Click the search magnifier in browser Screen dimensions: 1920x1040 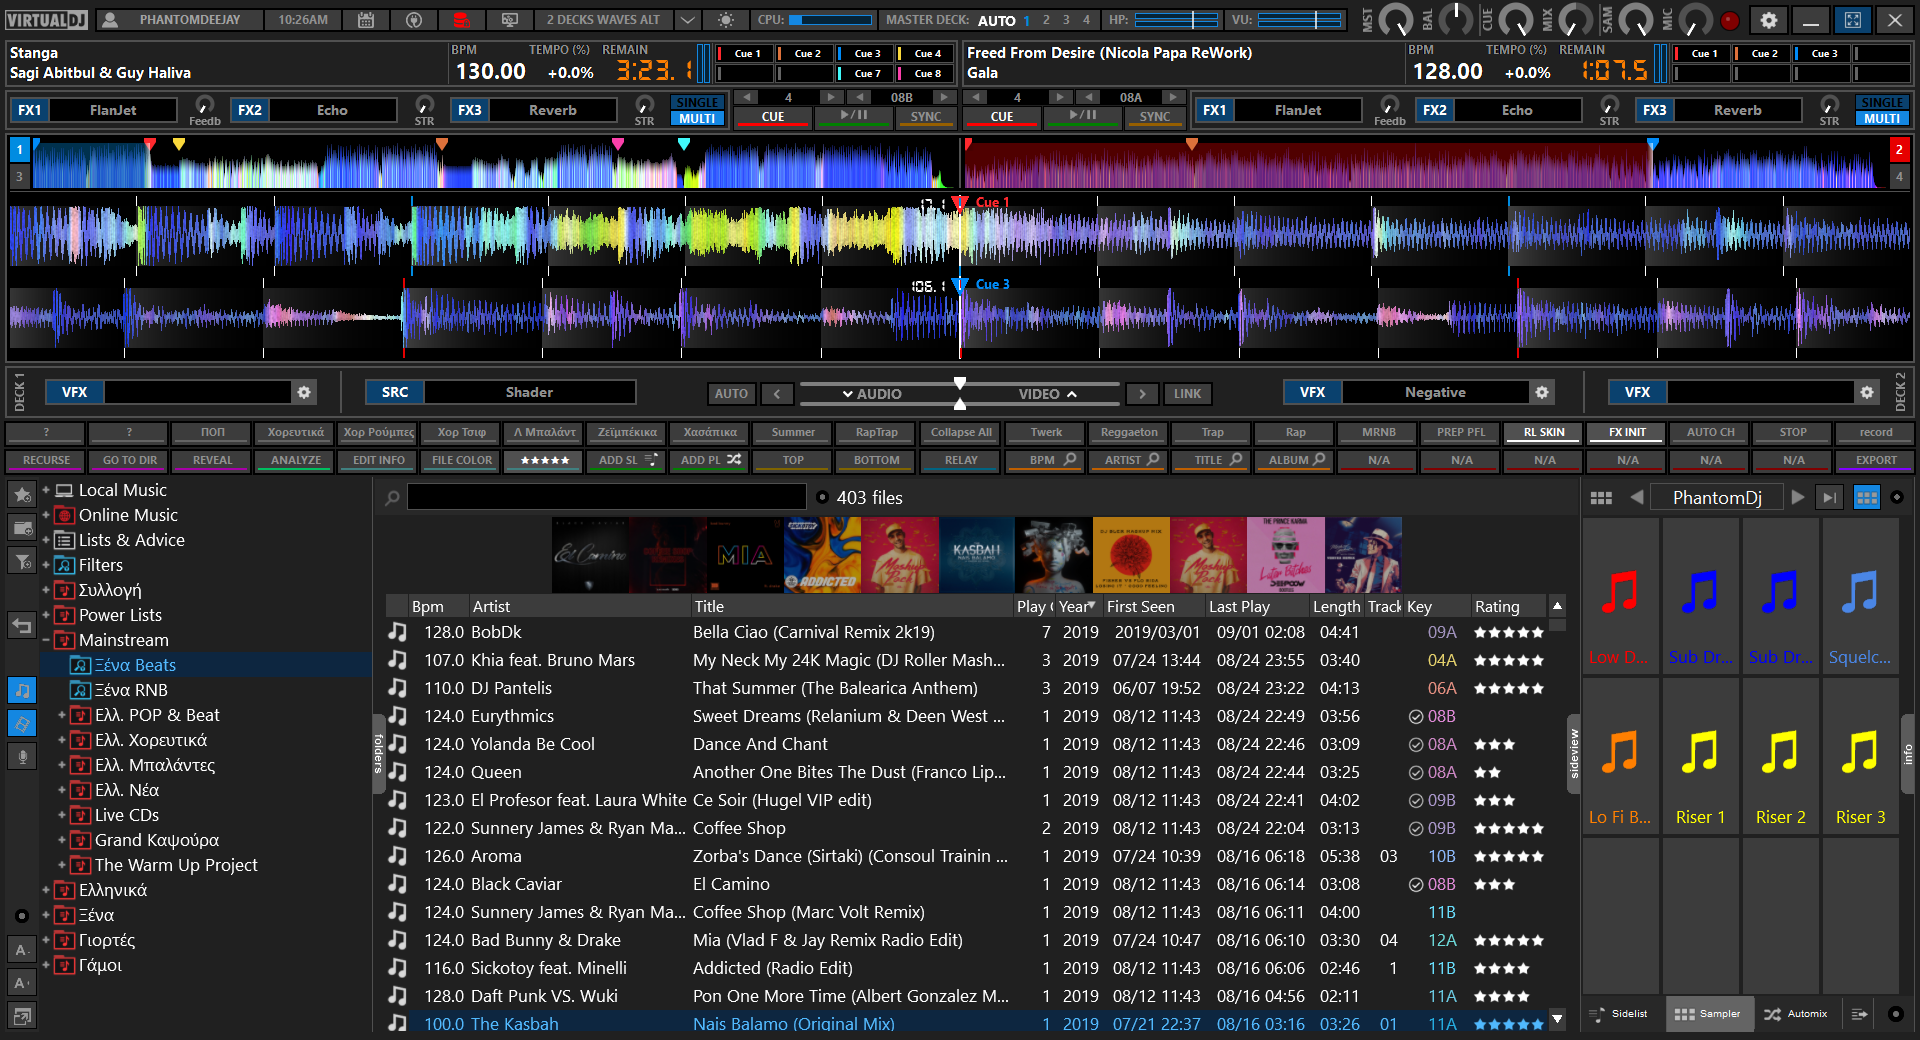coord(393,498)
